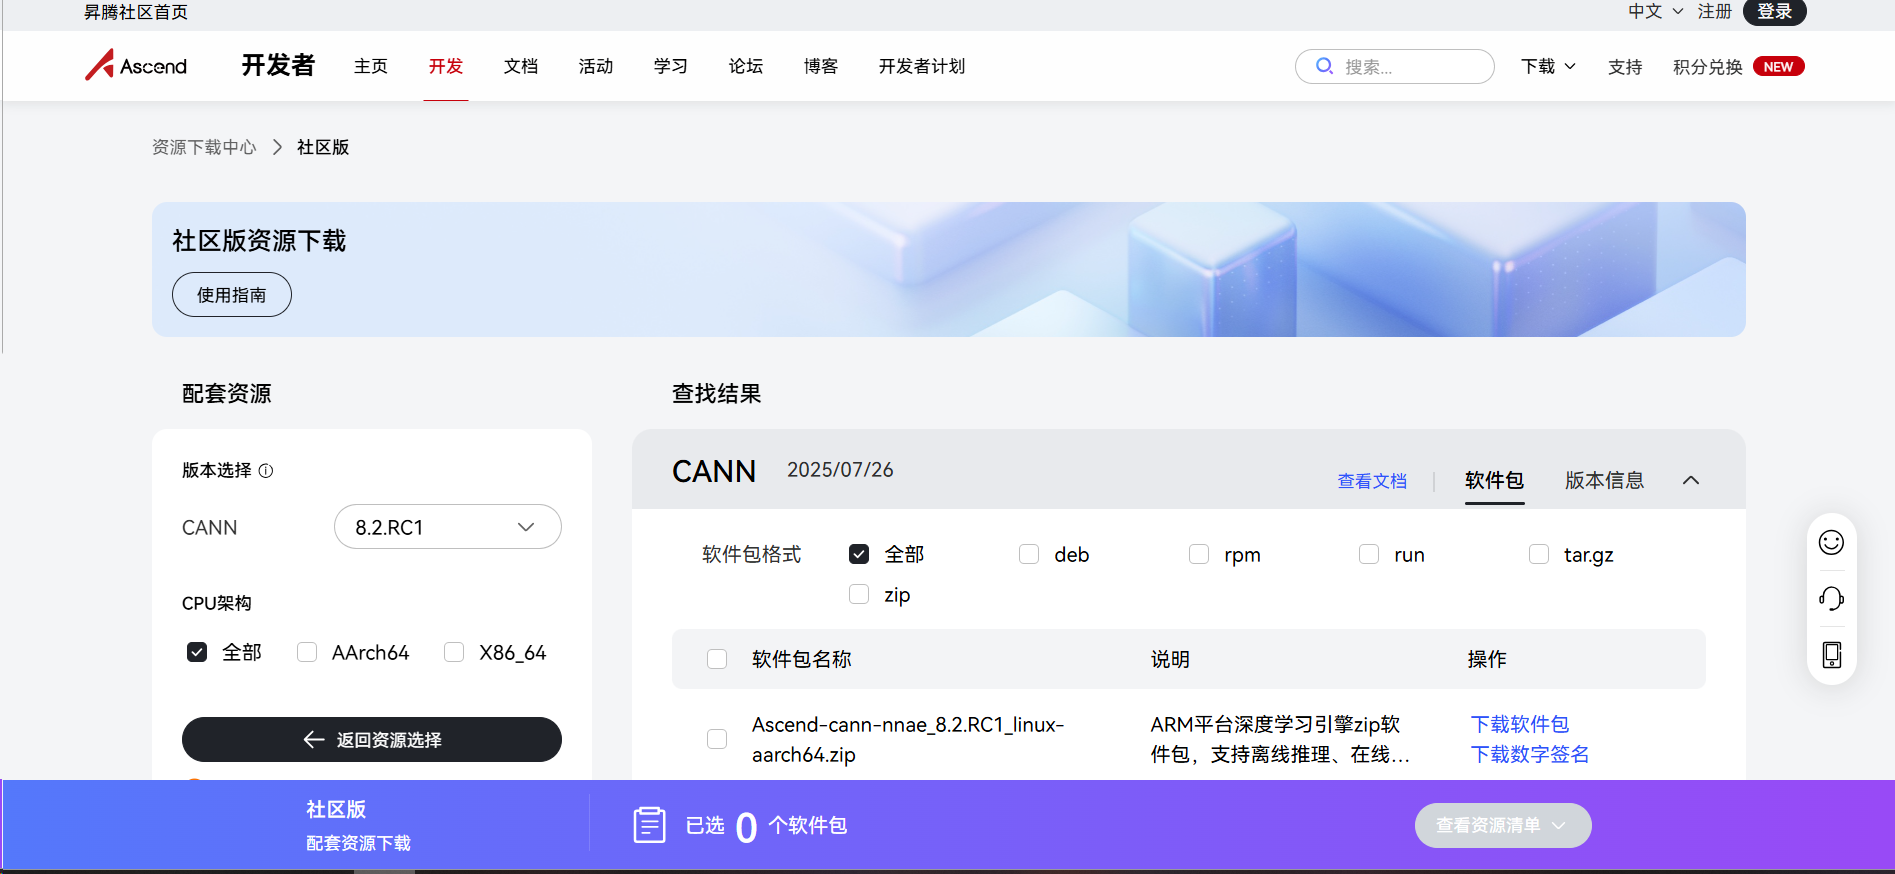Open the 论坛 nav item
The image size is (1895, 874).
(746, 66)
